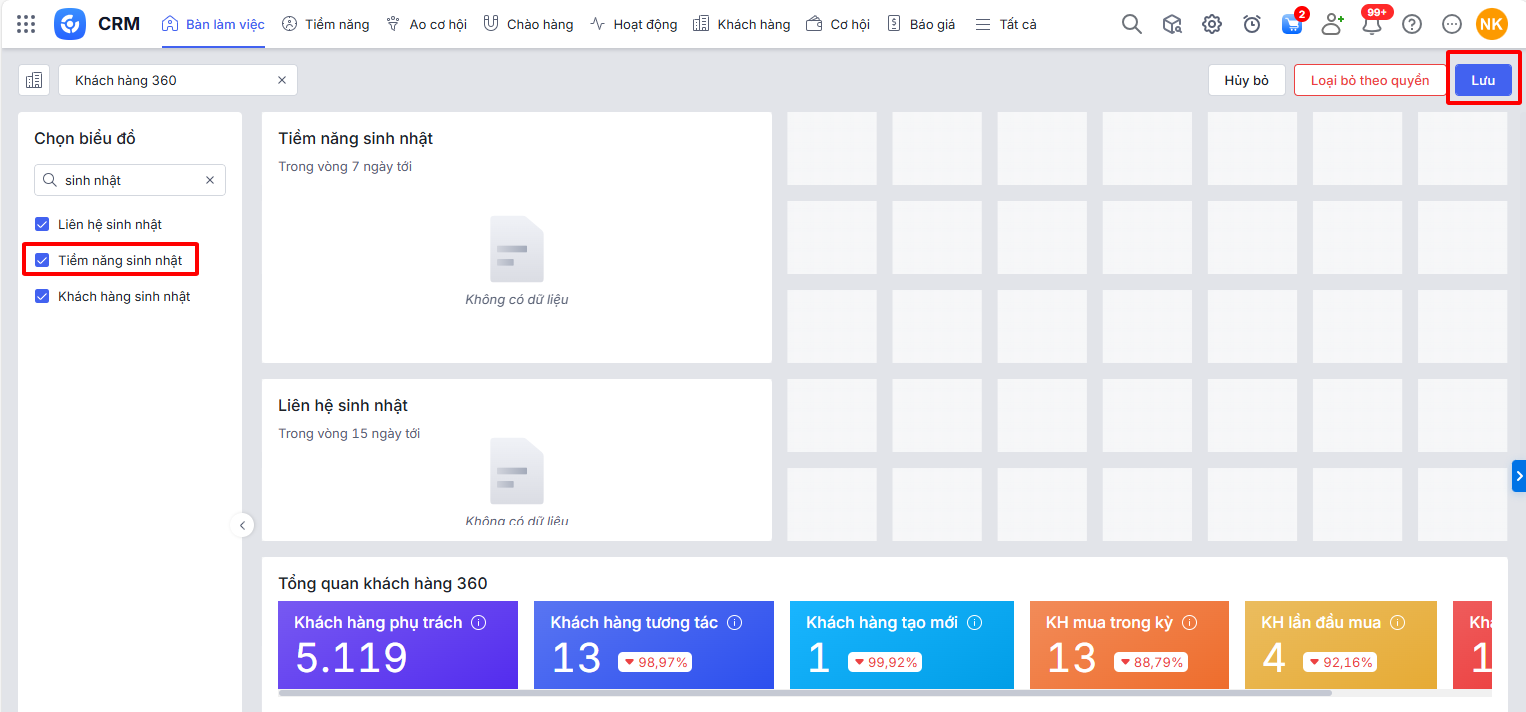Go to the Tiềm năng tab
This screenshot has width=1526, height=712.
325,24
